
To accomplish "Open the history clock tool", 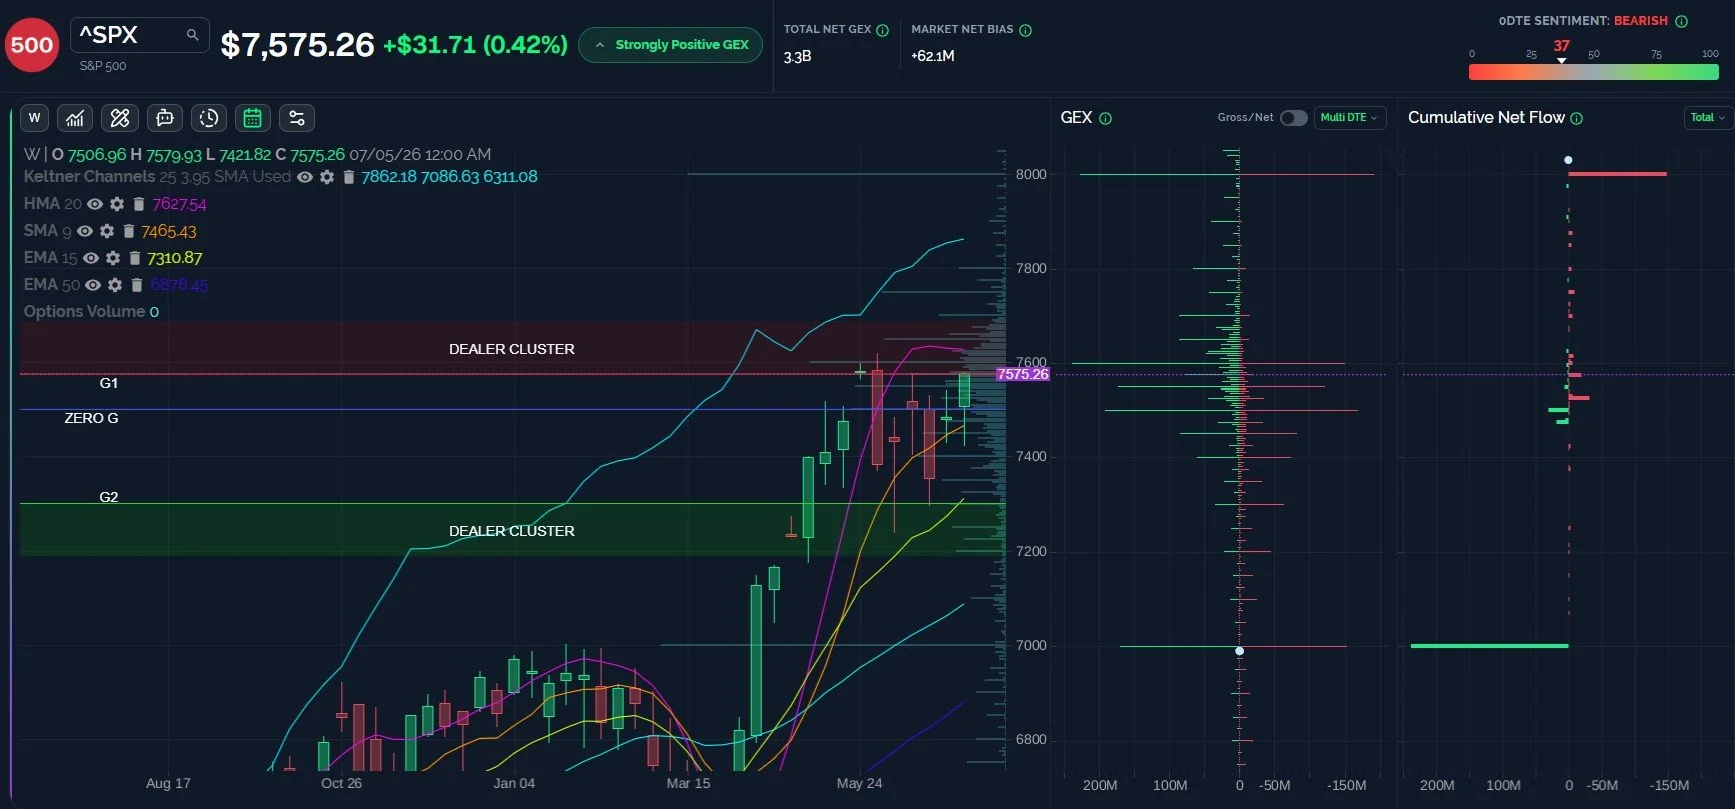I will pyautogui.click(x=209, y=118).
